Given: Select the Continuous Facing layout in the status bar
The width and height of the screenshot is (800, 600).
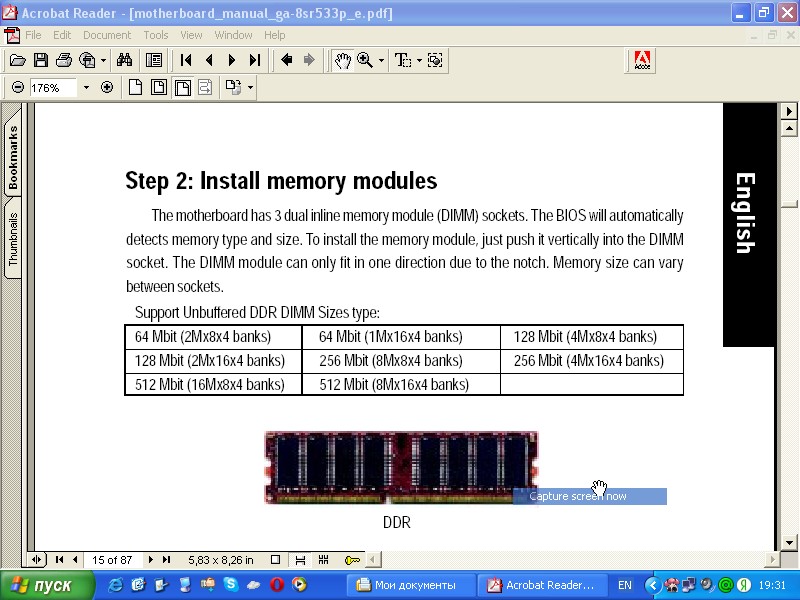Looking at the screenshot, I should [x=324, y=560].
